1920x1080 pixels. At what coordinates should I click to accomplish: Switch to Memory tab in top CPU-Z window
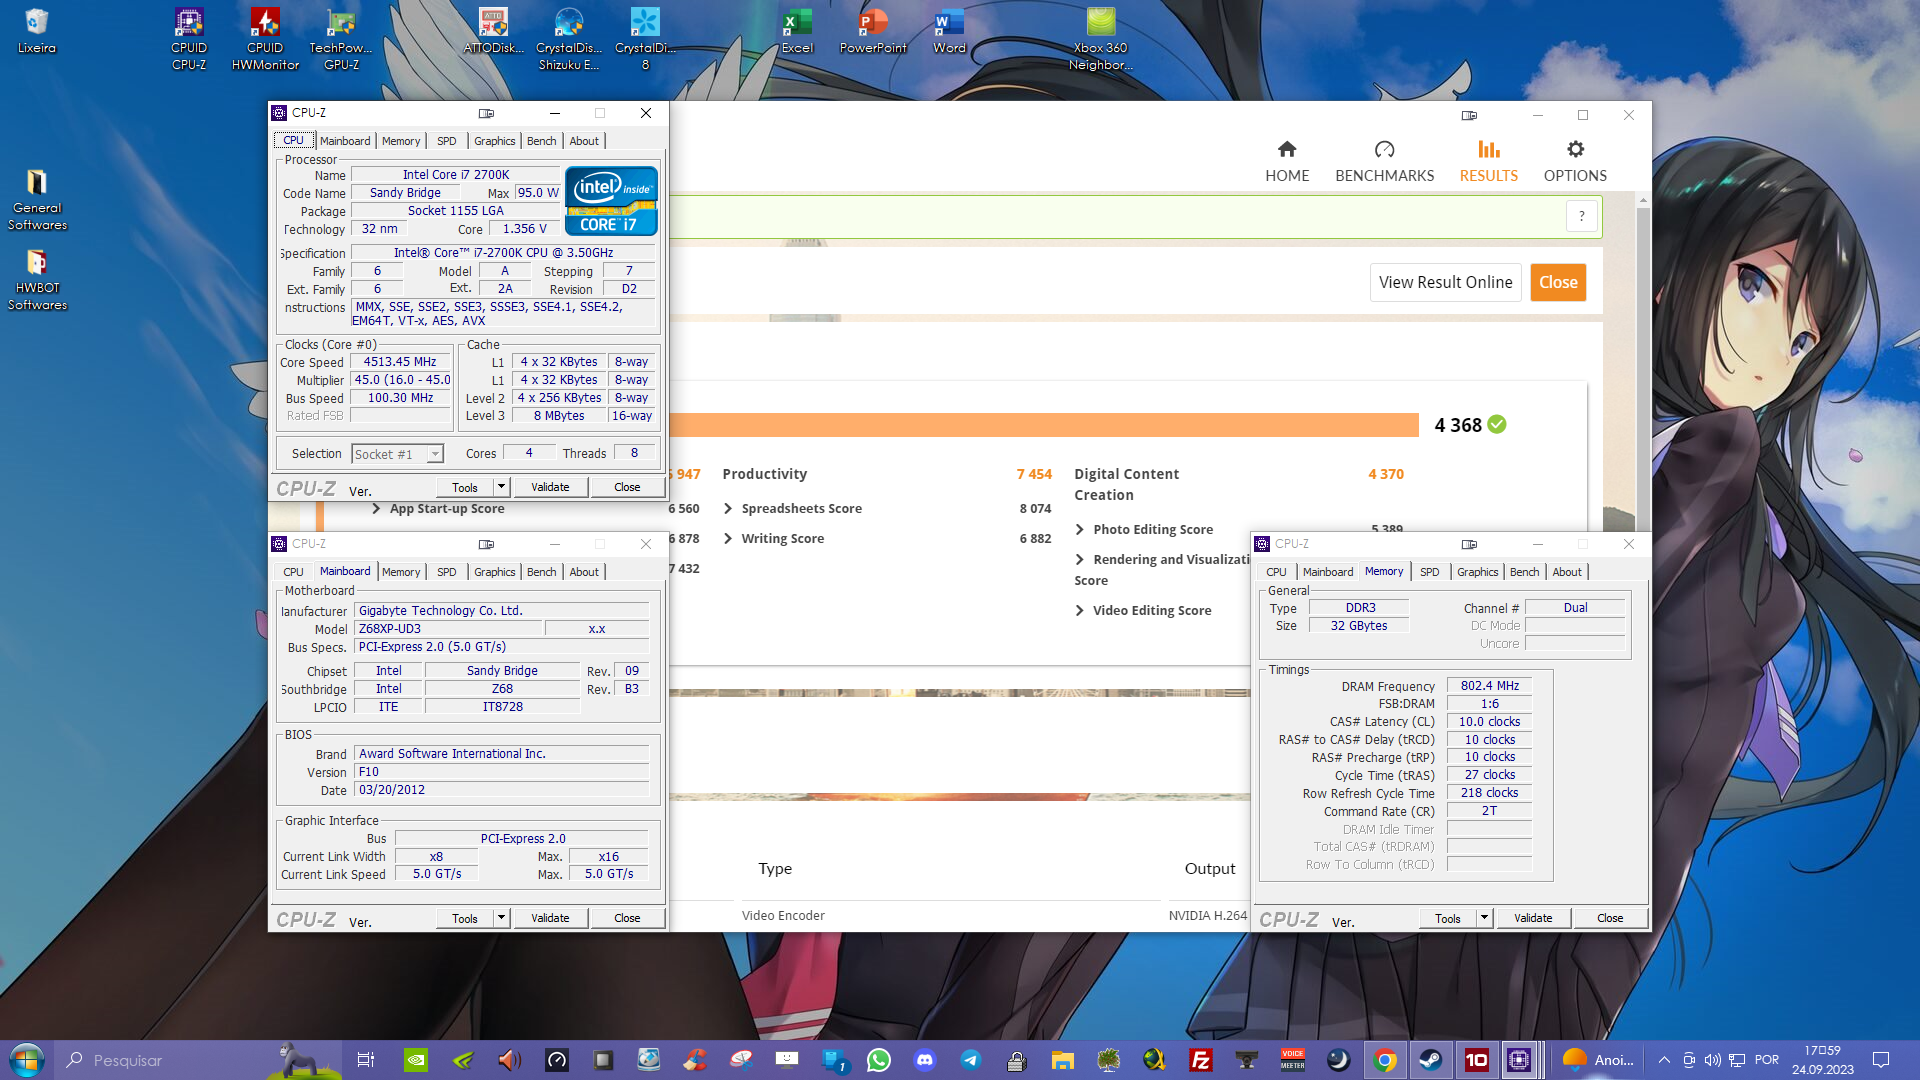click(401, 141)
